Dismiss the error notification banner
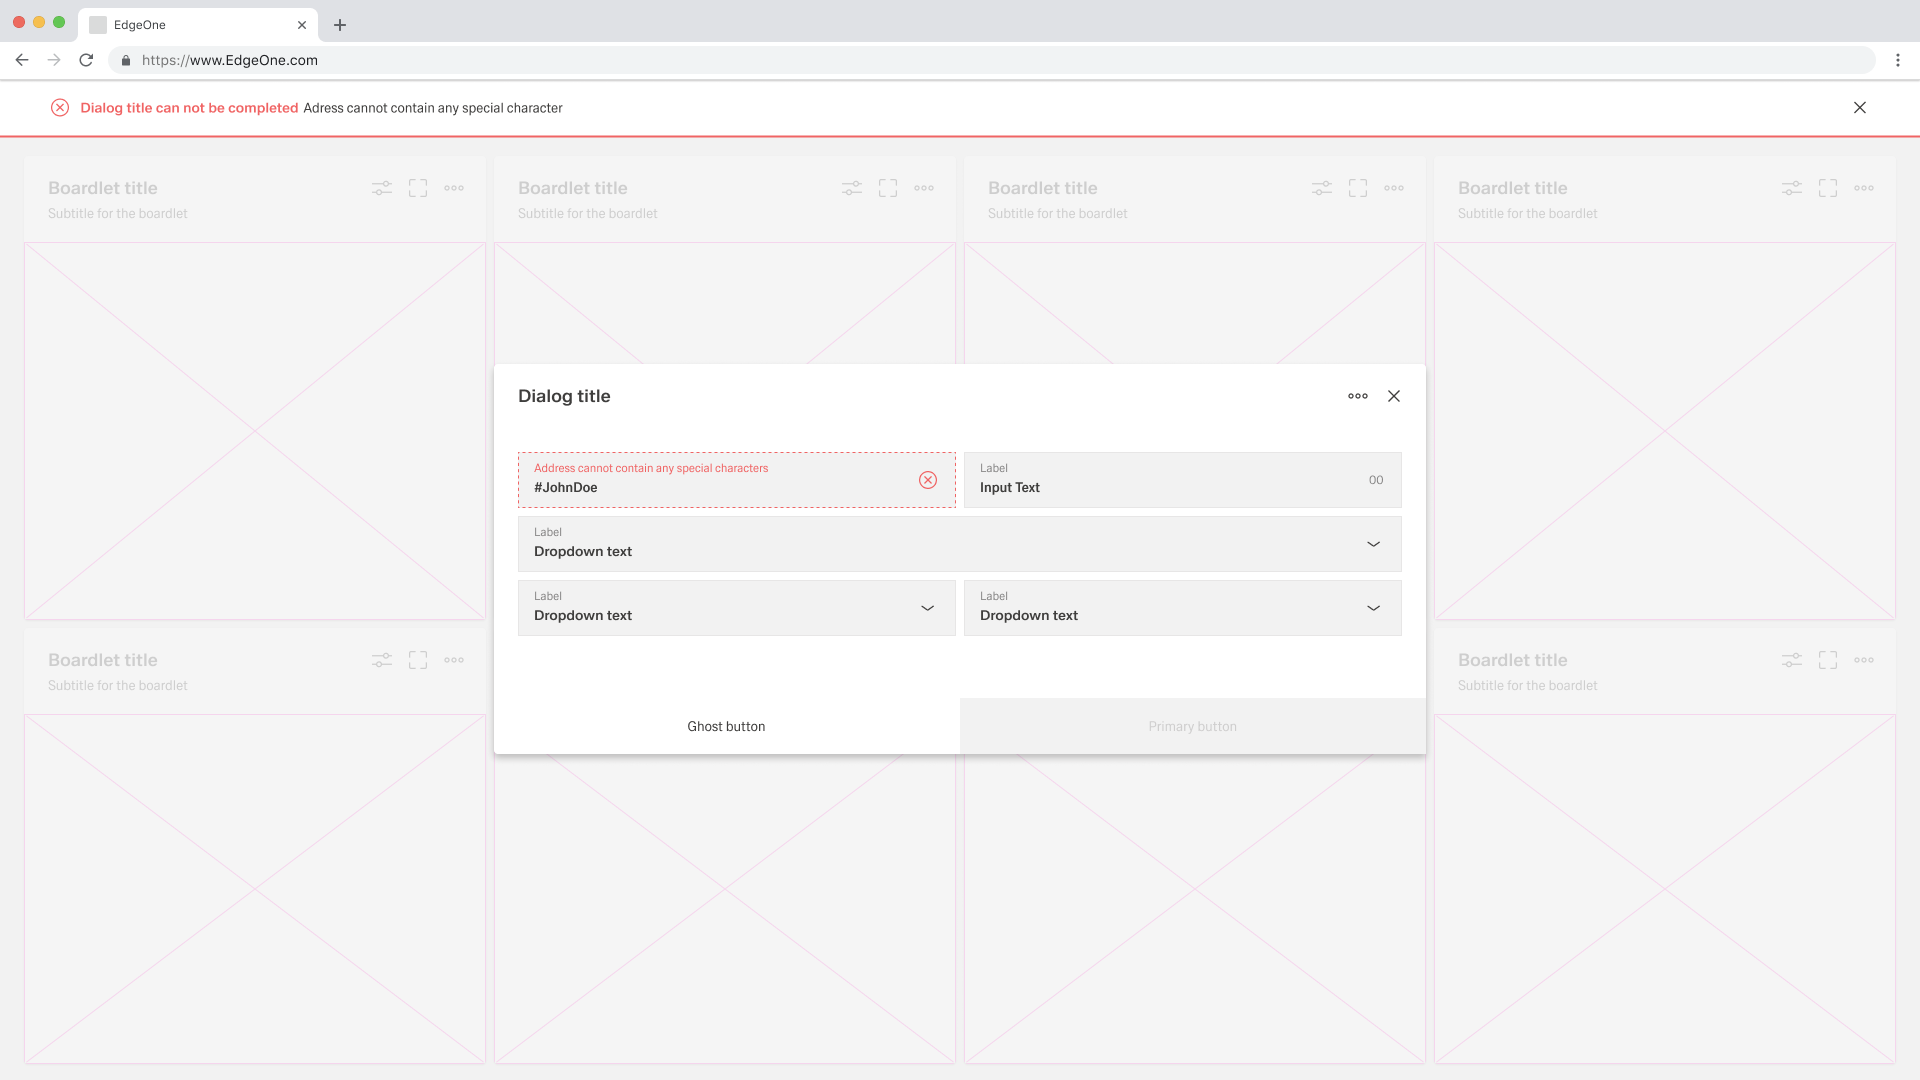This screenshot has height=1080, width=1920. (x=1860, y=108)
